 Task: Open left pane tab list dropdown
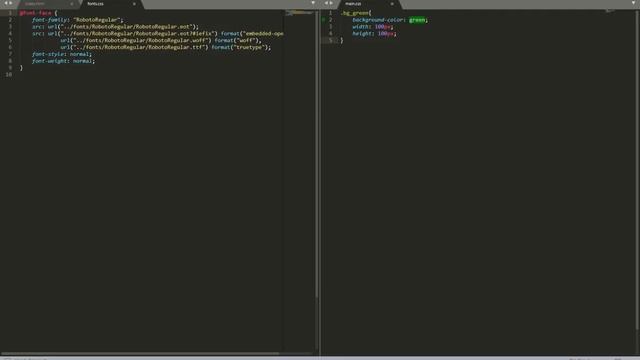pos(313,3)
